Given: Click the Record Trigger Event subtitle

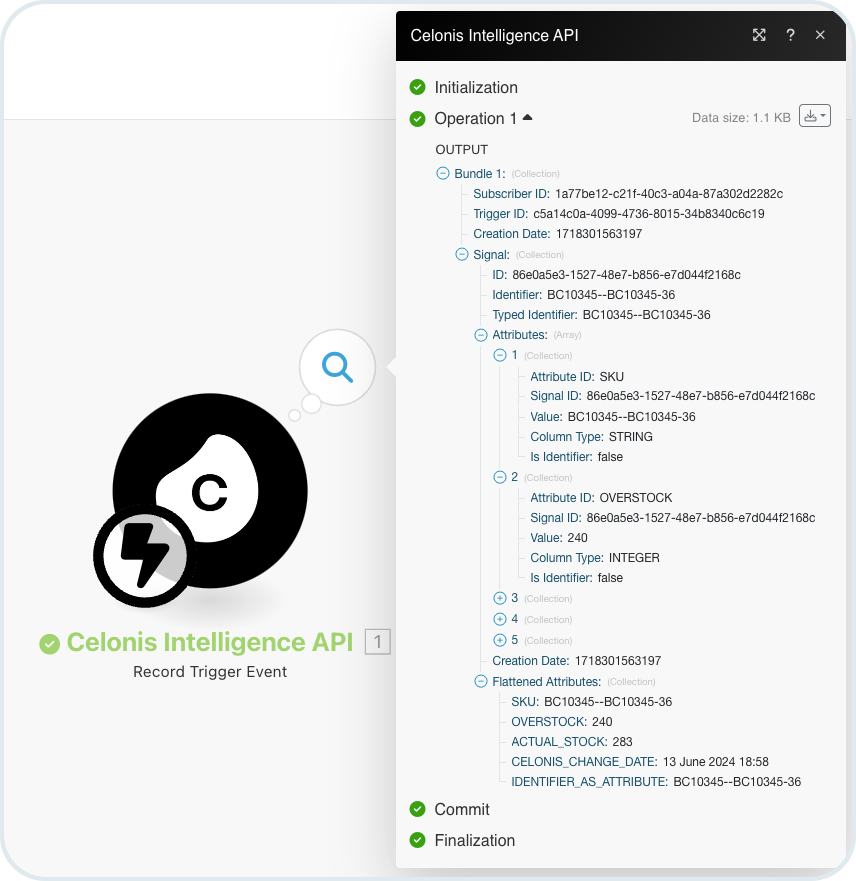Looking at the screenshot, I should pos(210,672).
